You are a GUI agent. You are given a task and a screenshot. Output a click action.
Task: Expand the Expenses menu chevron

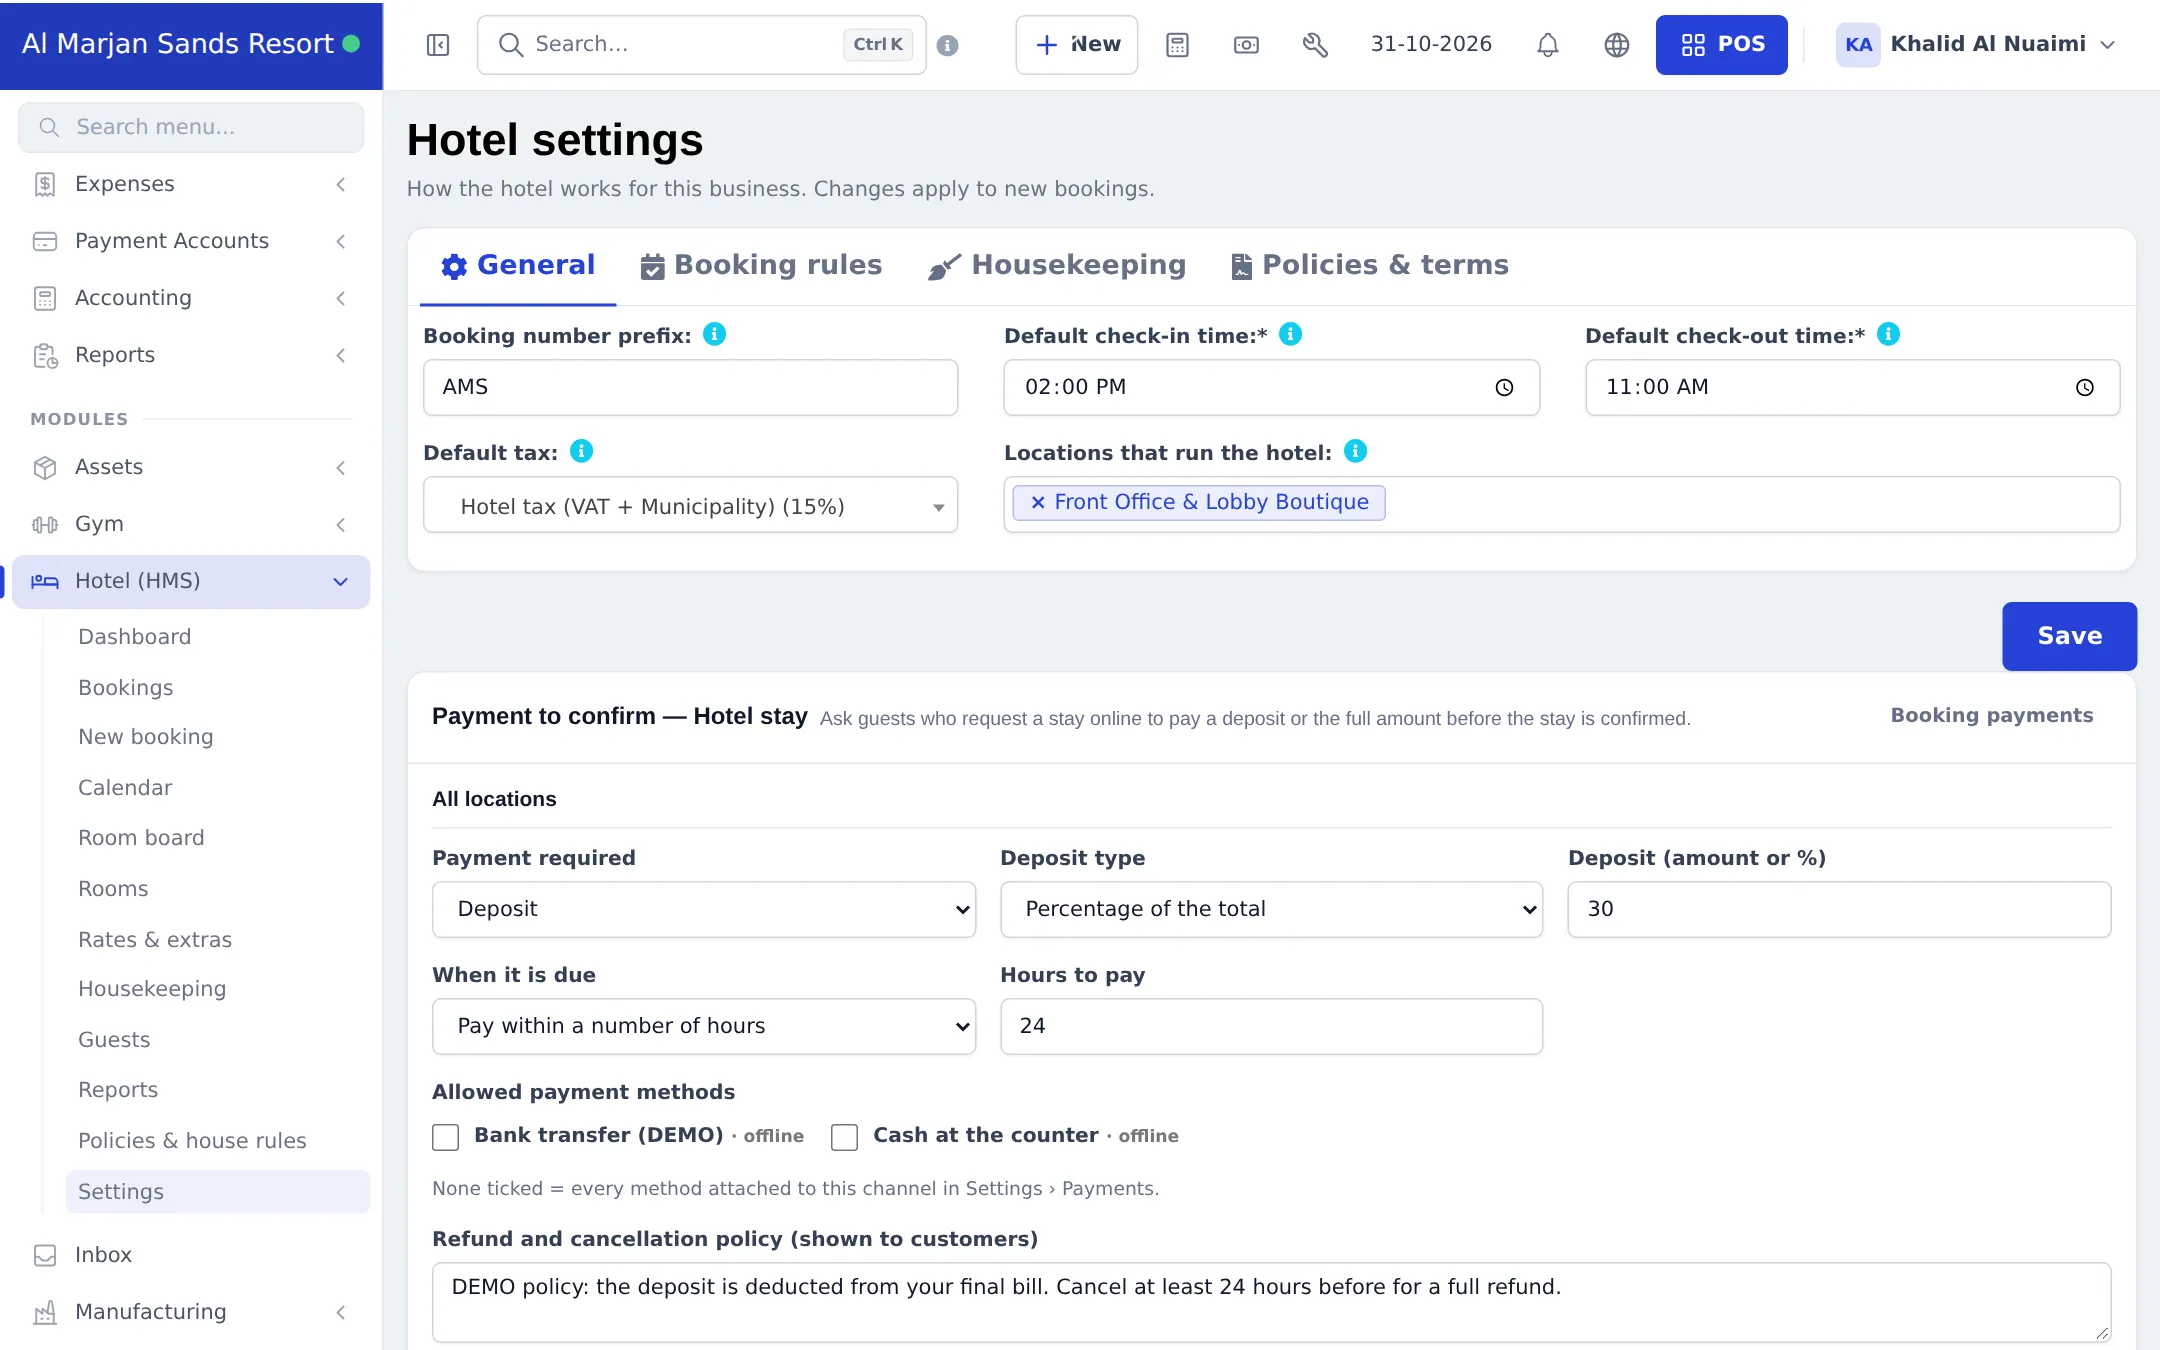pyautogui.click(x=341, y=184)
